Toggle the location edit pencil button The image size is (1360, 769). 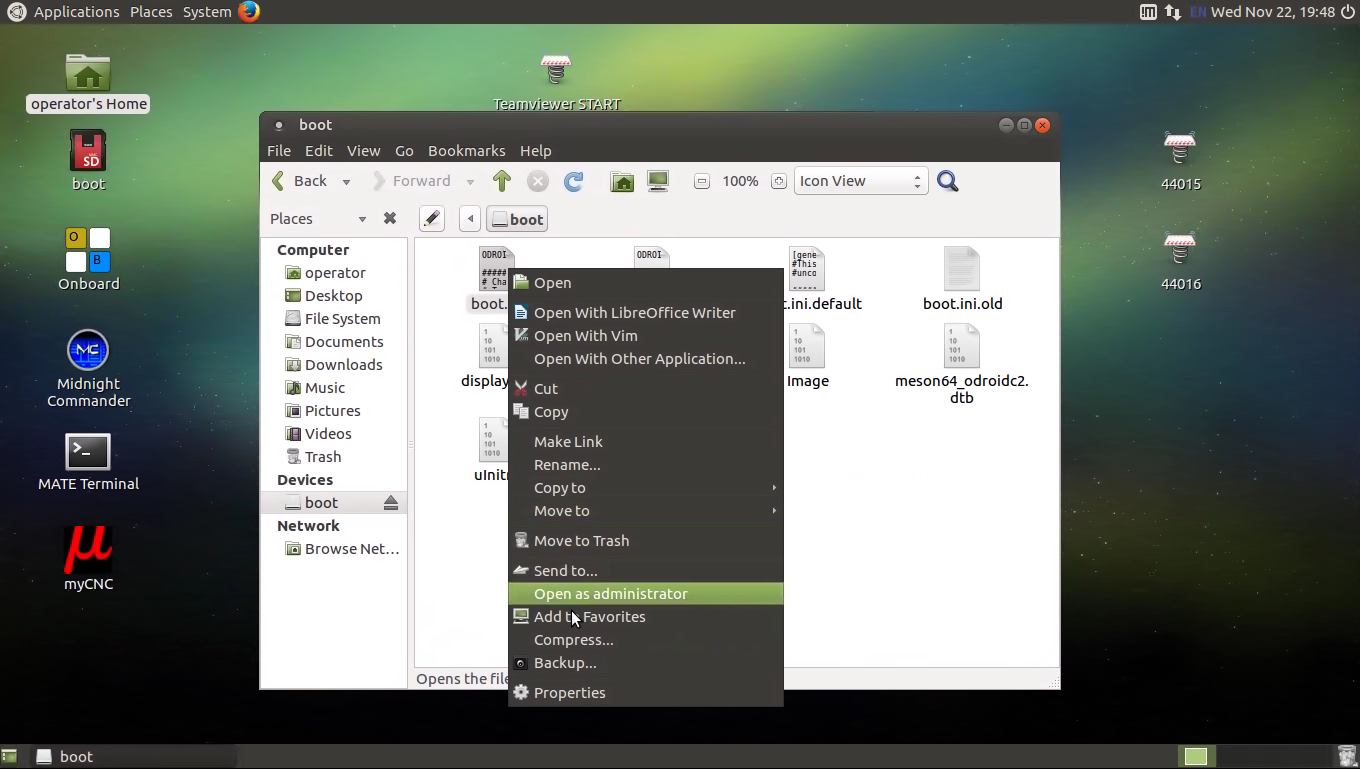click(431, 219)
